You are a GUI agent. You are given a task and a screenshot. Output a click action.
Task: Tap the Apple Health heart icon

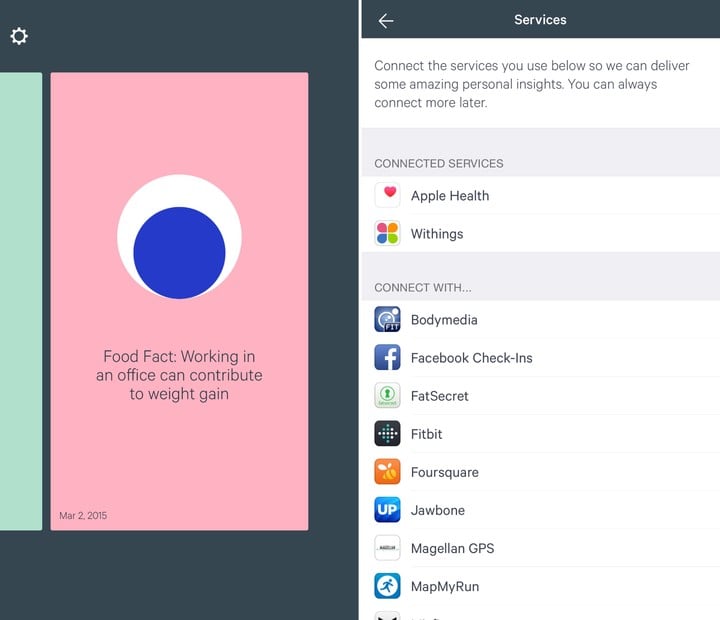387,195
